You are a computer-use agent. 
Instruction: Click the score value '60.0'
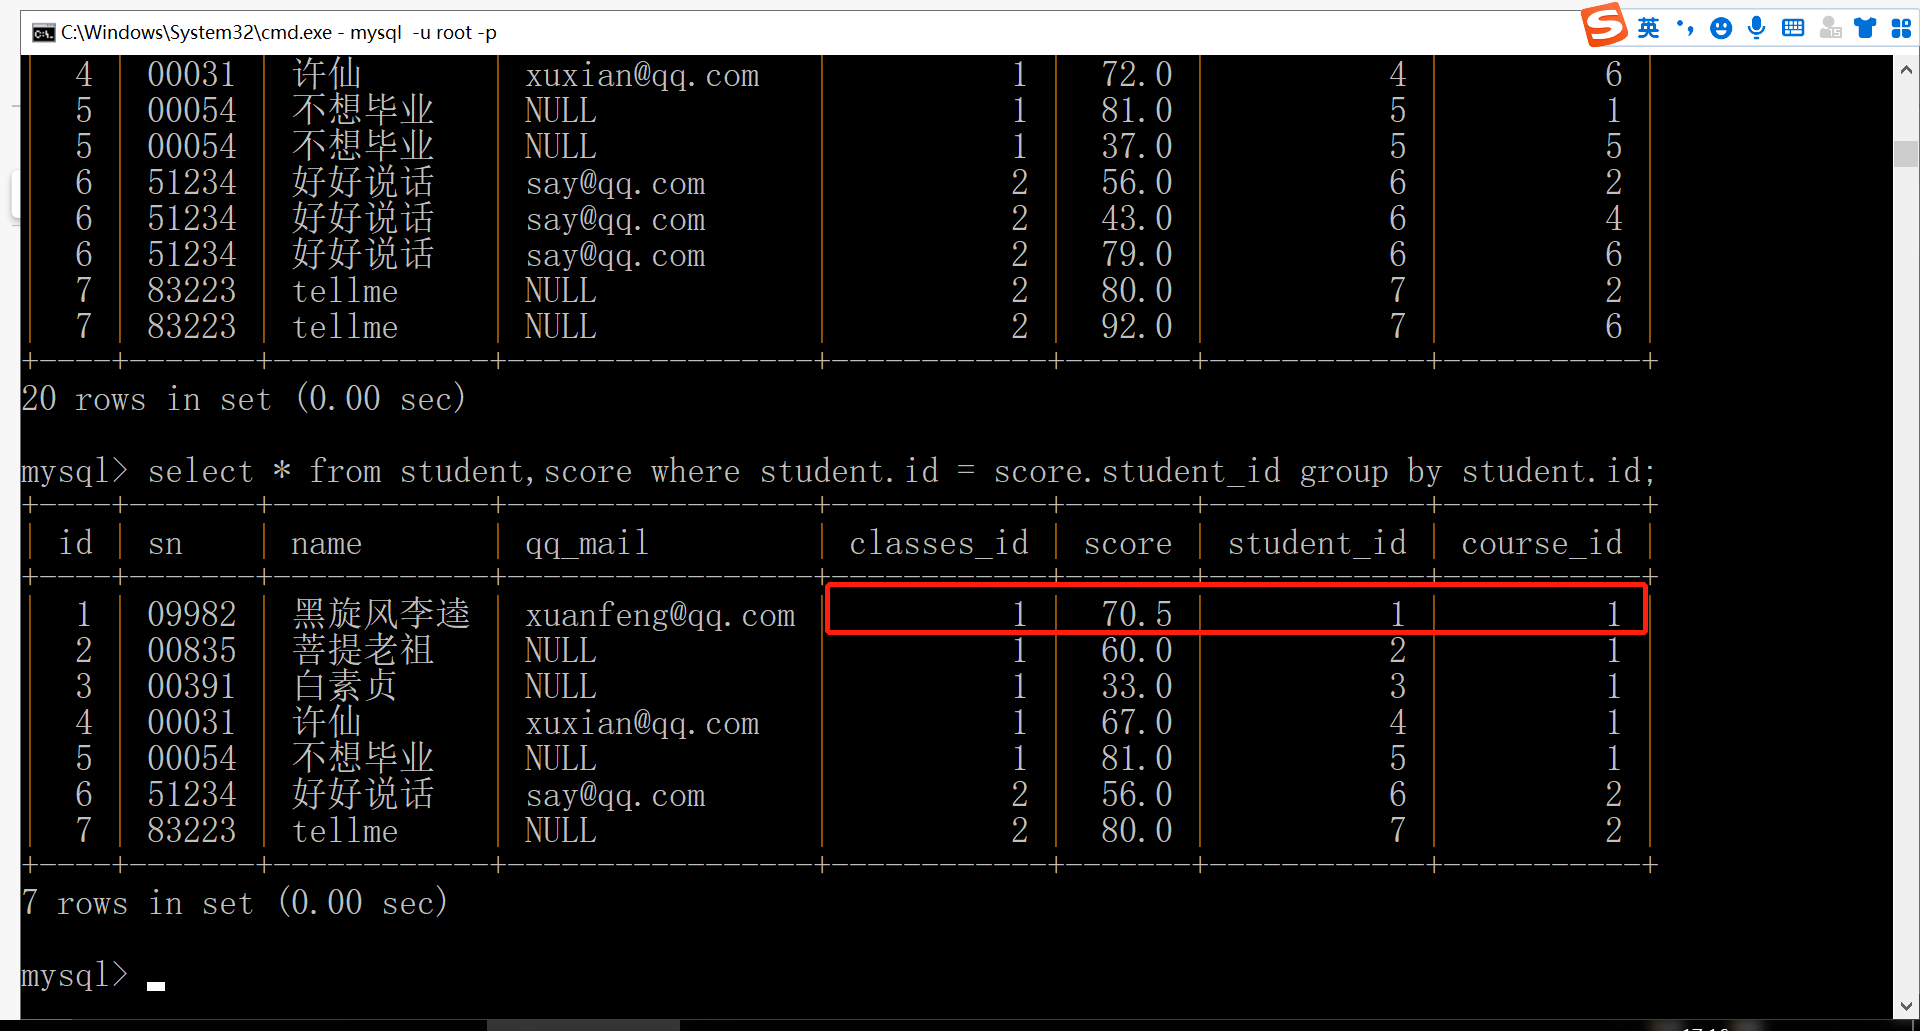point(1137,650)
